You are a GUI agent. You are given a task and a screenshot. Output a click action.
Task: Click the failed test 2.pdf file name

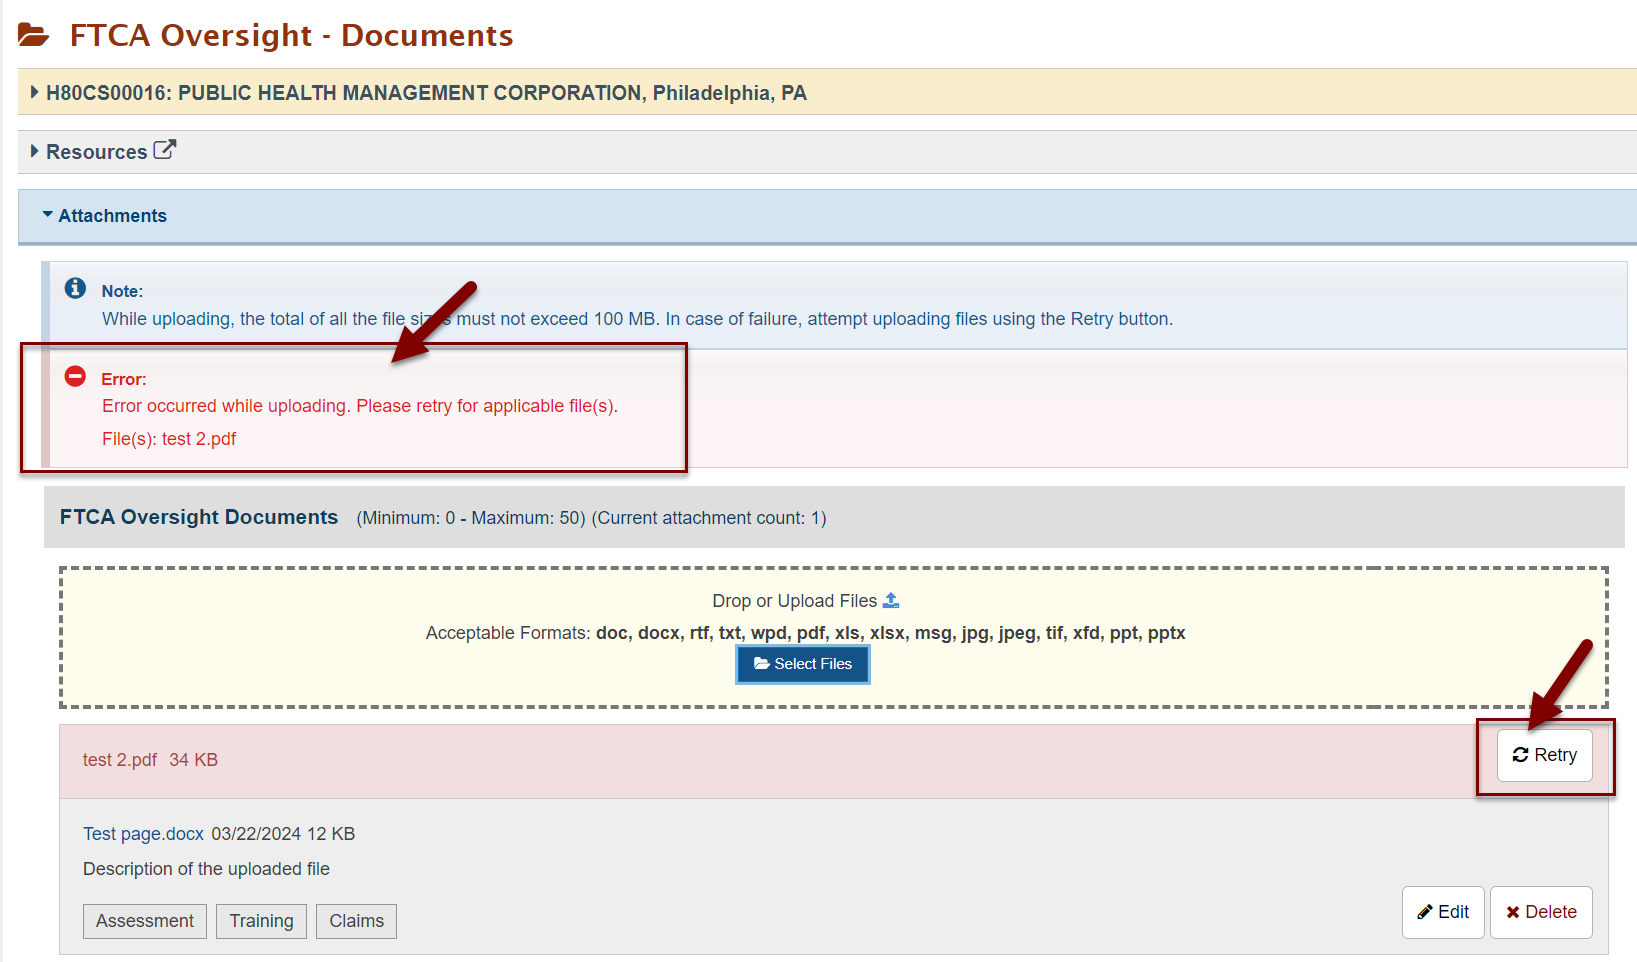pyautogui.click(x=120, y=760)
